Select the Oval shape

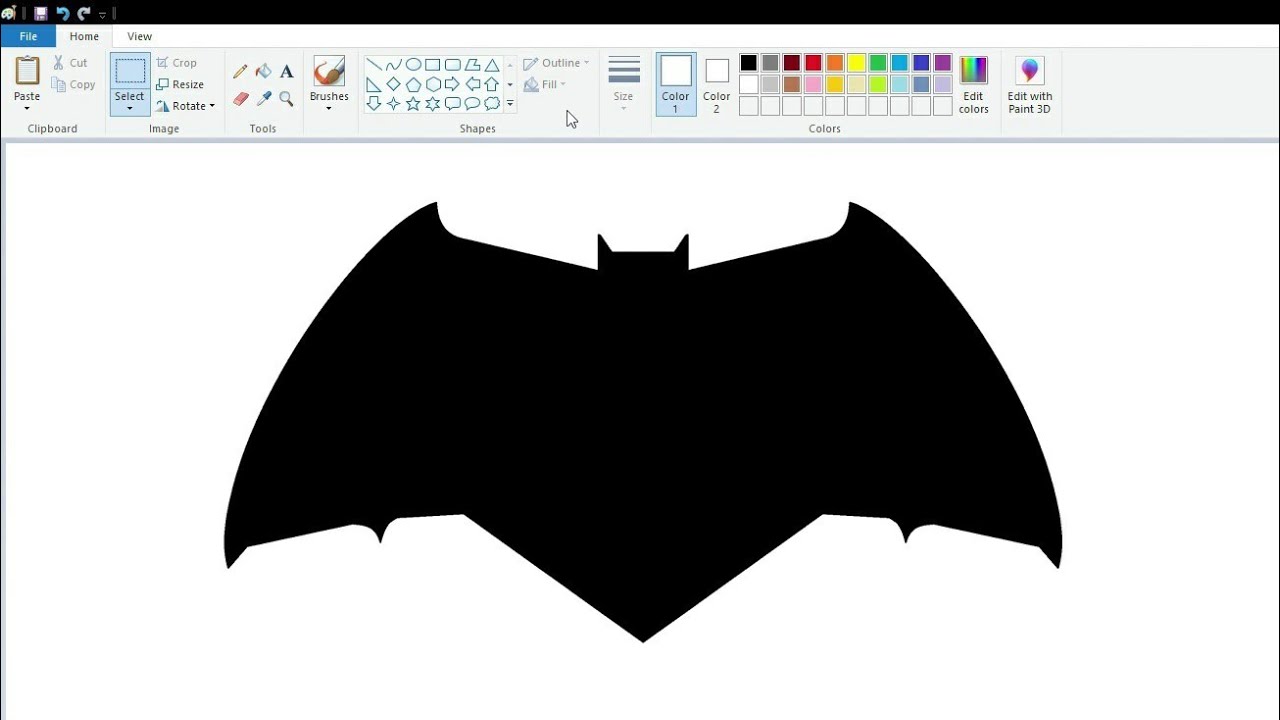point(413,65)
